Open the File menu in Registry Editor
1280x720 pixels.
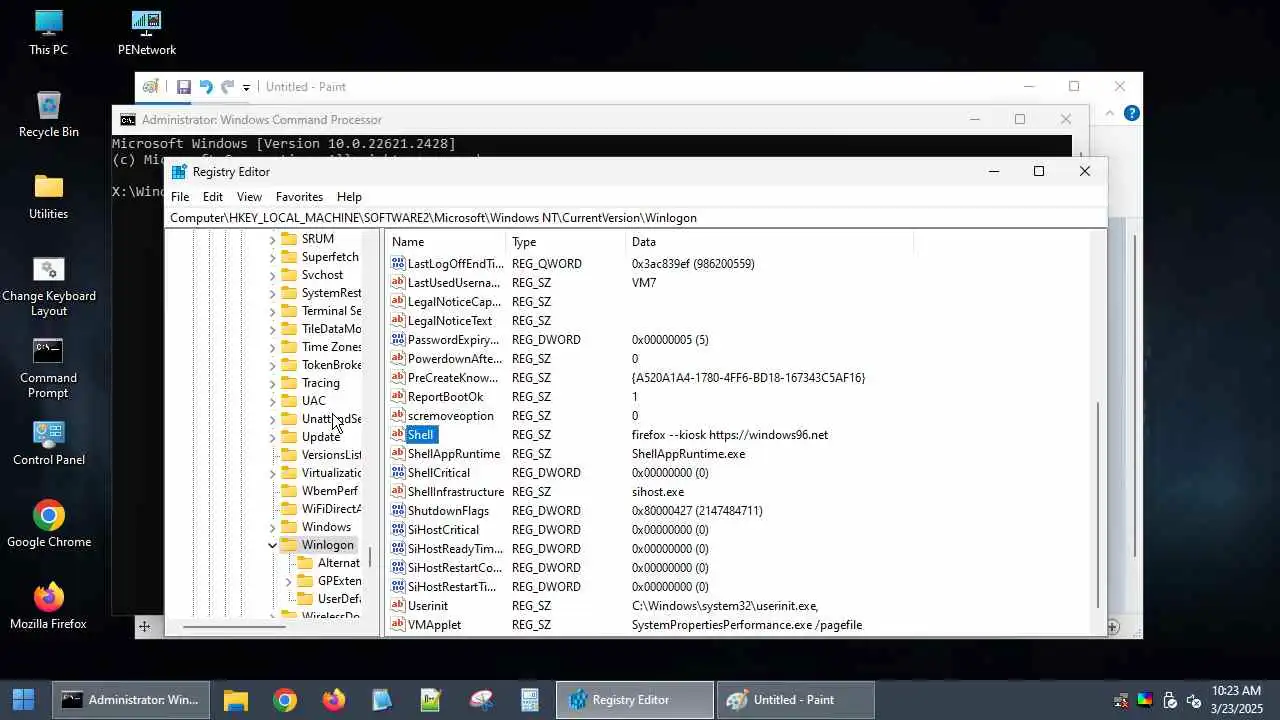coord(180,197)
